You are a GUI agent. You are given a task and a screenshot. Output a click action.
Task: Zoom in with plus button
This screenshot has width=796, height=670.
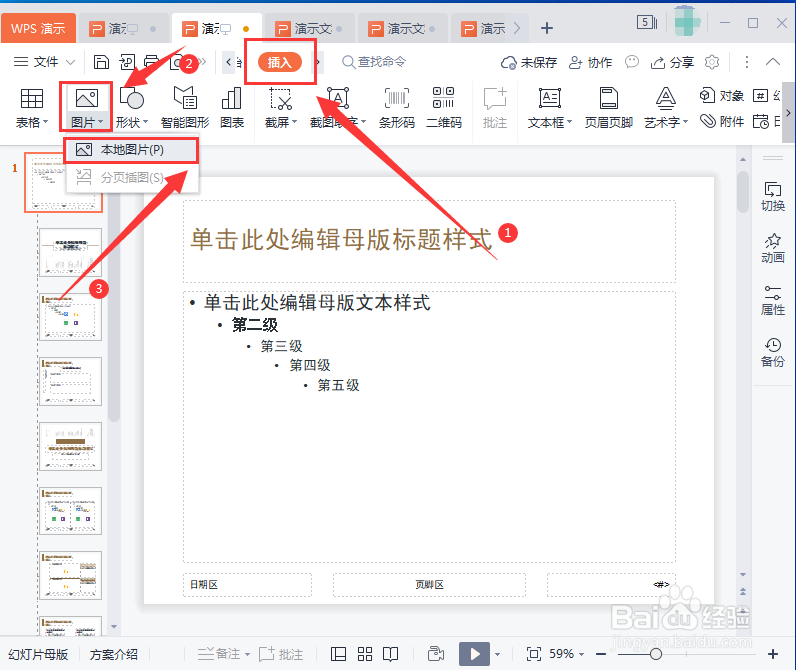773,654
